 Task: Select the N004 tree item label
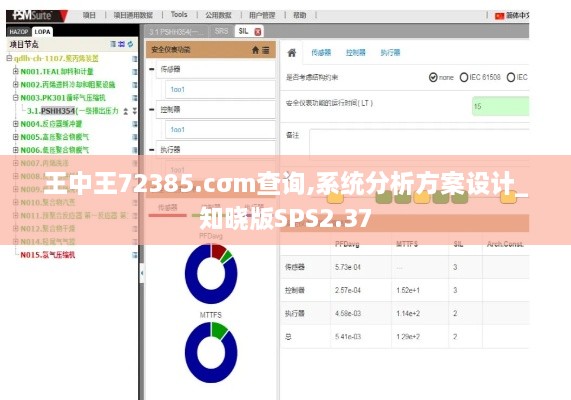(x=51, y=124)
